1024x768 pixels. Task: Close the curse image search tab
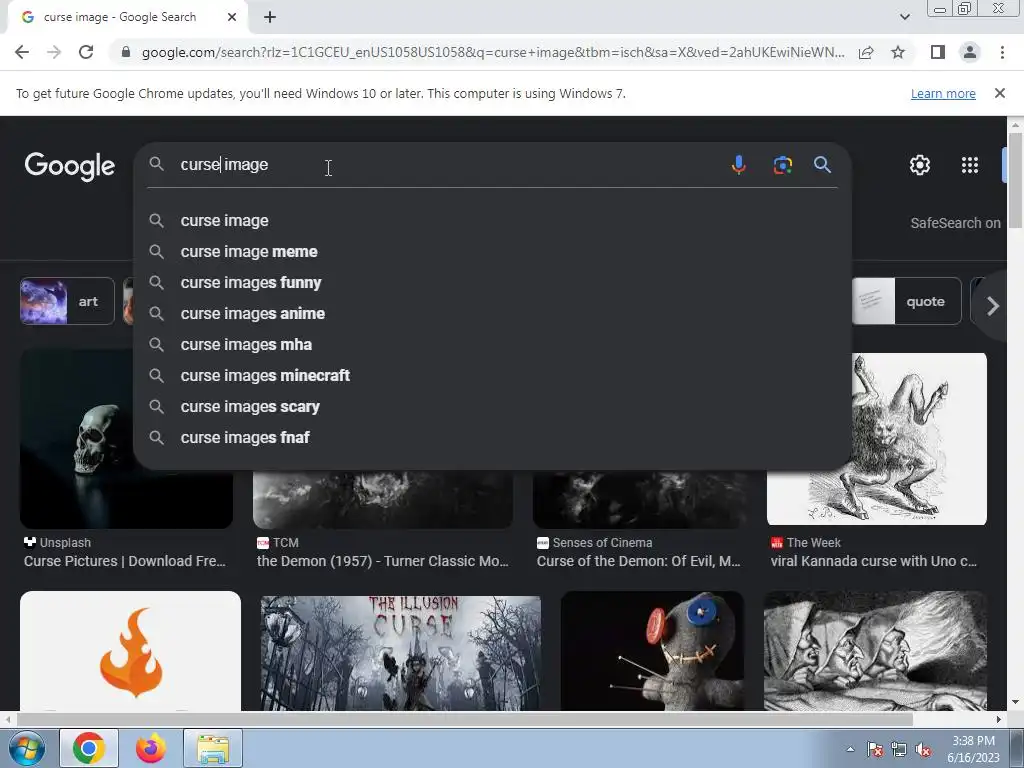pyautogui.click(x=232, y=17)
